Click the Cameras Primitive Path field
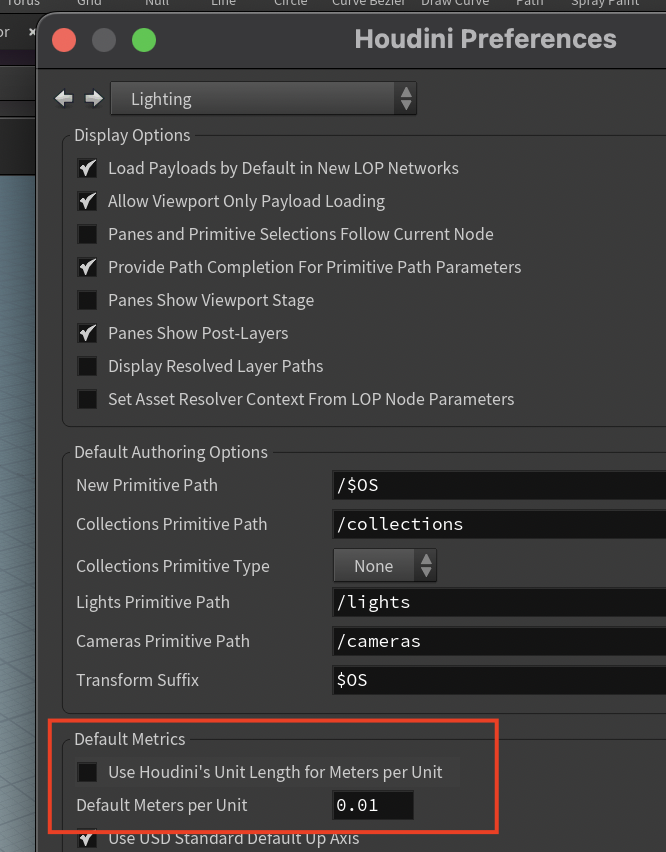This screenshot has width=666, height=852. point(499,641)
